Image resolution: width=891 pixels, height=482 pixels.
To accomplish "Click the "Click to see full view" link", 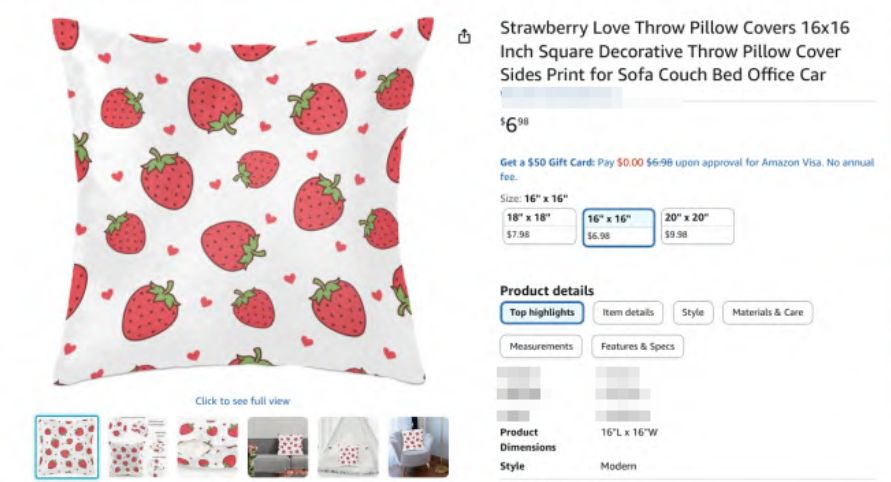I will click(242, 401).
